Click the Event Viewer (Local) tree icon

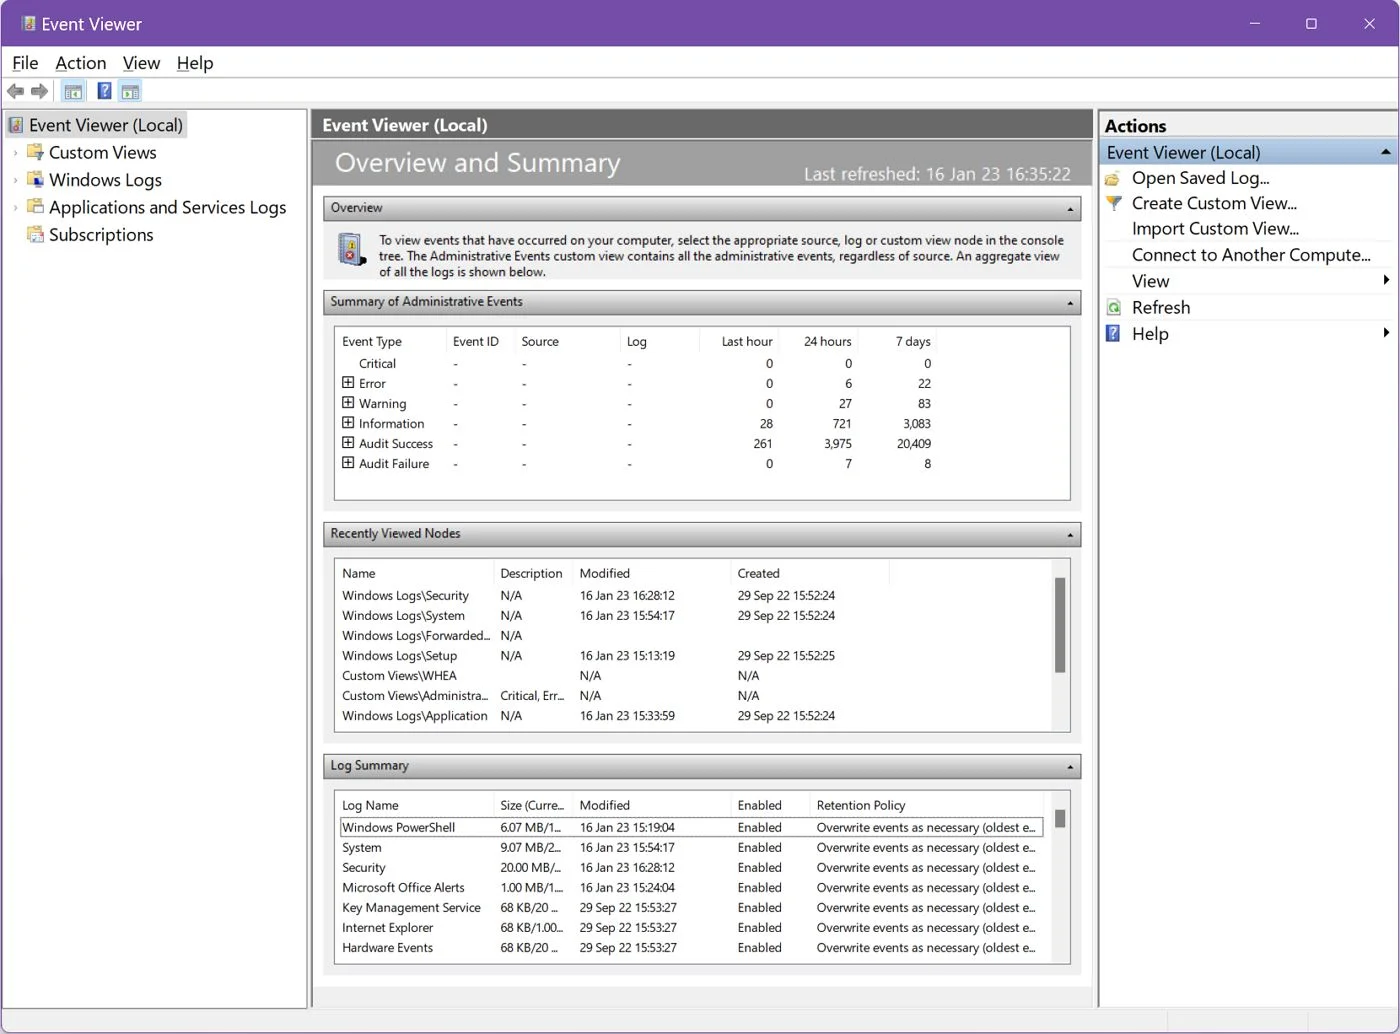point(16,125)
